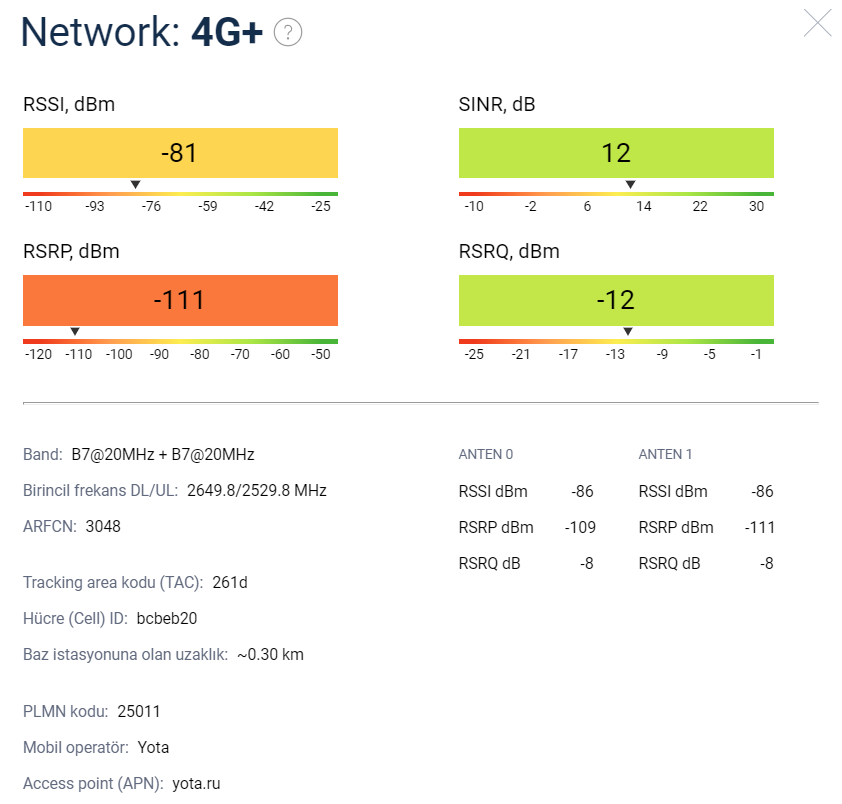Image resolution: width=842 pixels, height=804 pixels.
Task: Click the help question mark icon
Action: [288, 33]
